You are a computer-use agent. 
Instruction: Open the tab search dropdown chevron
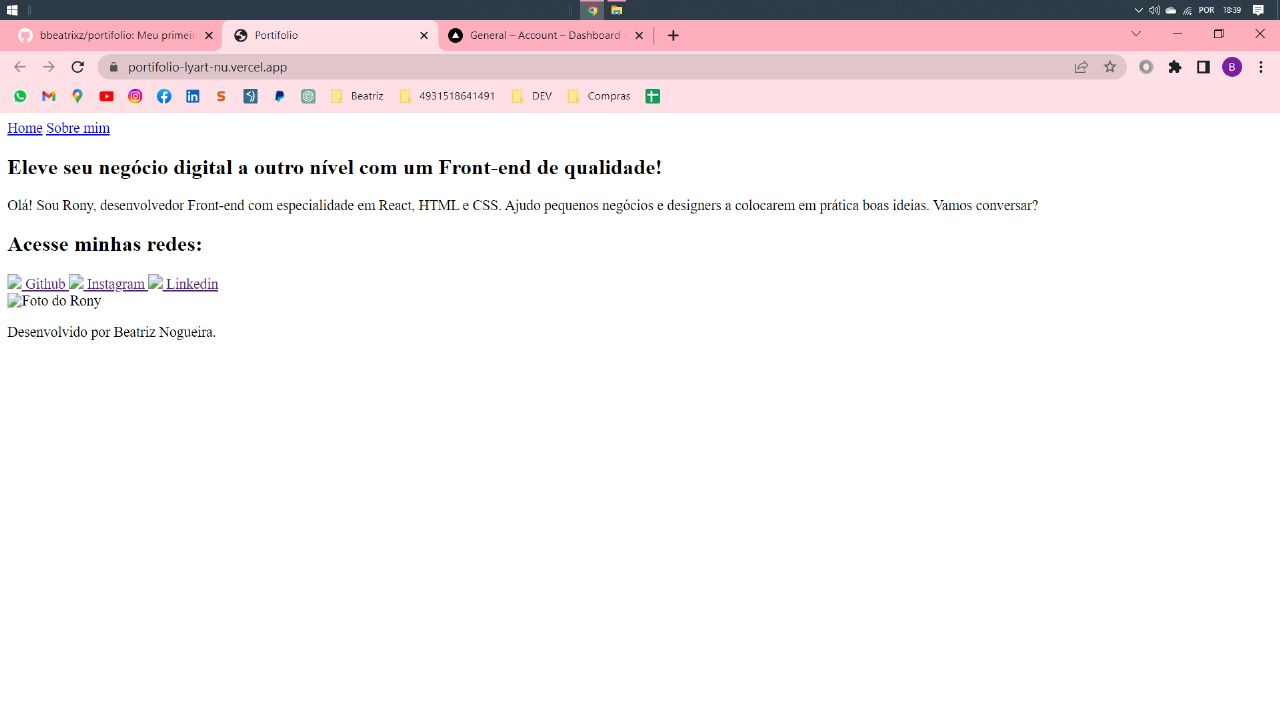coord(1136,34)
